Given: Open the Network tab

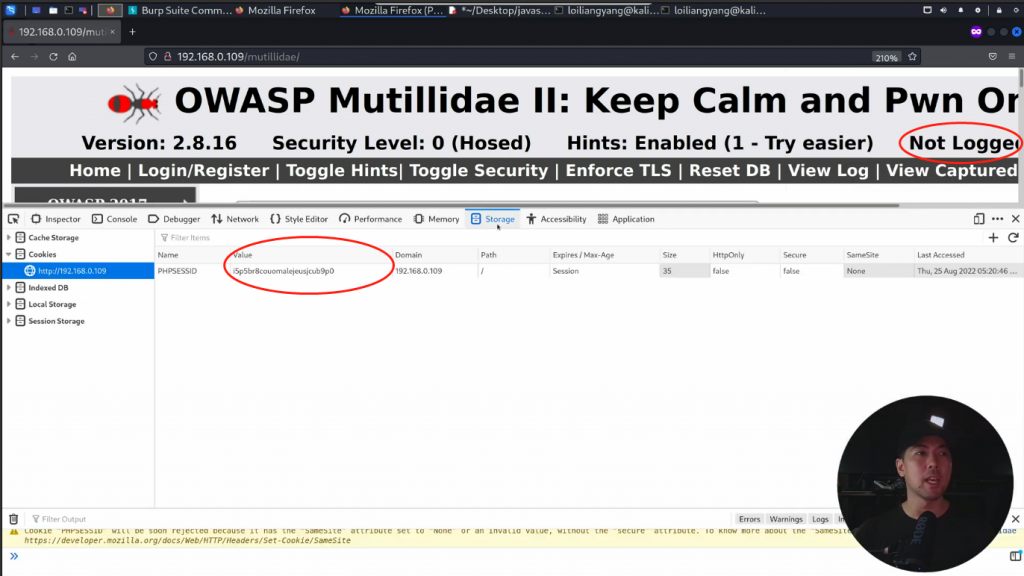Looking at the screenshot, I should (x=235, y=219).
